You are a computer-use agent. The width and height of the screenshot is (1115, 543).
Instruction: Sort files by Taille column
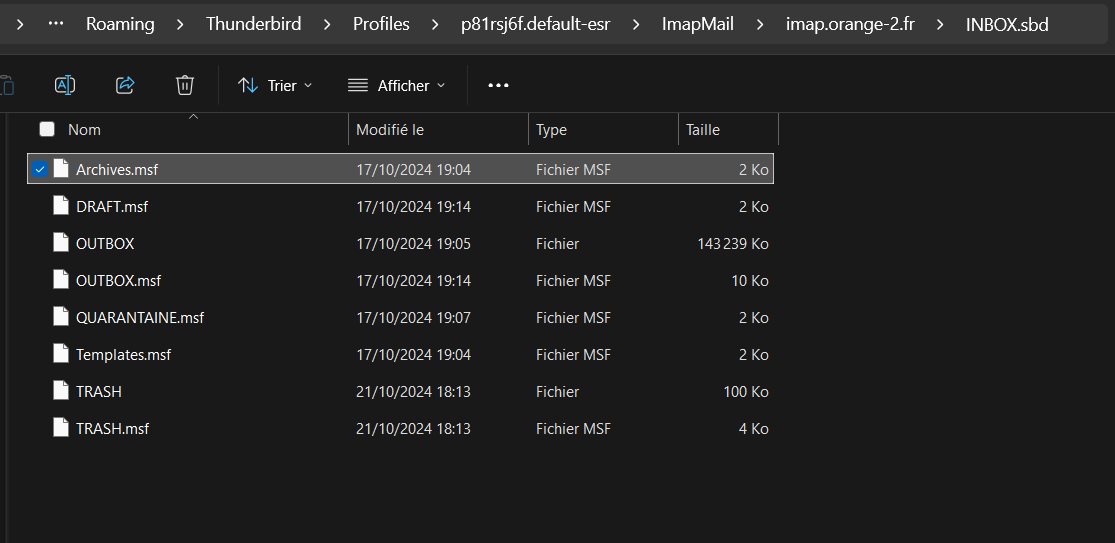703,129
